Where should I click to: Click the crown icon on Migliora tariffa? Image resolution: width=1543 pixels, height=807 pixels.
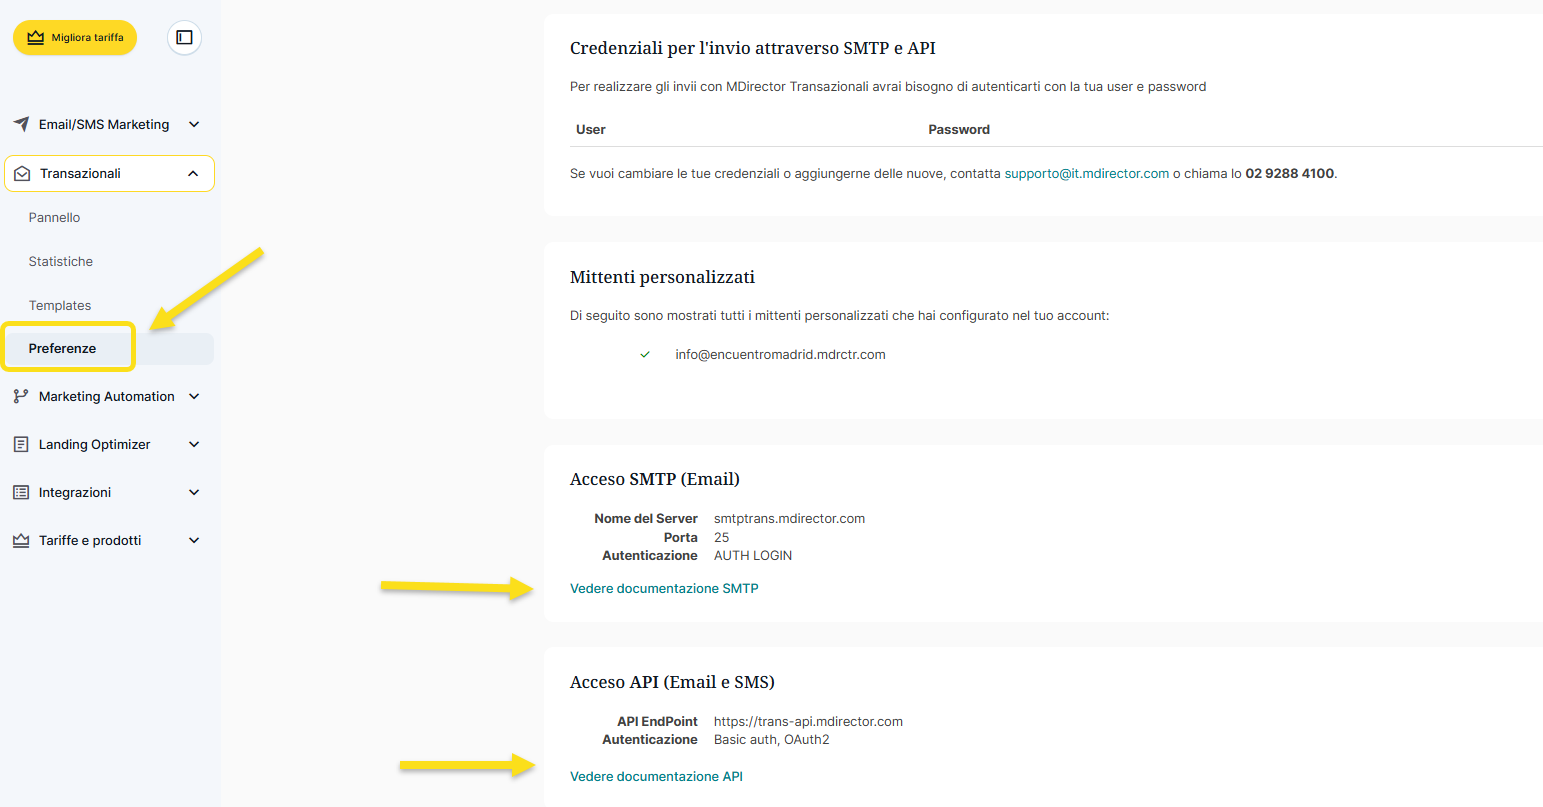coord(36,38)
